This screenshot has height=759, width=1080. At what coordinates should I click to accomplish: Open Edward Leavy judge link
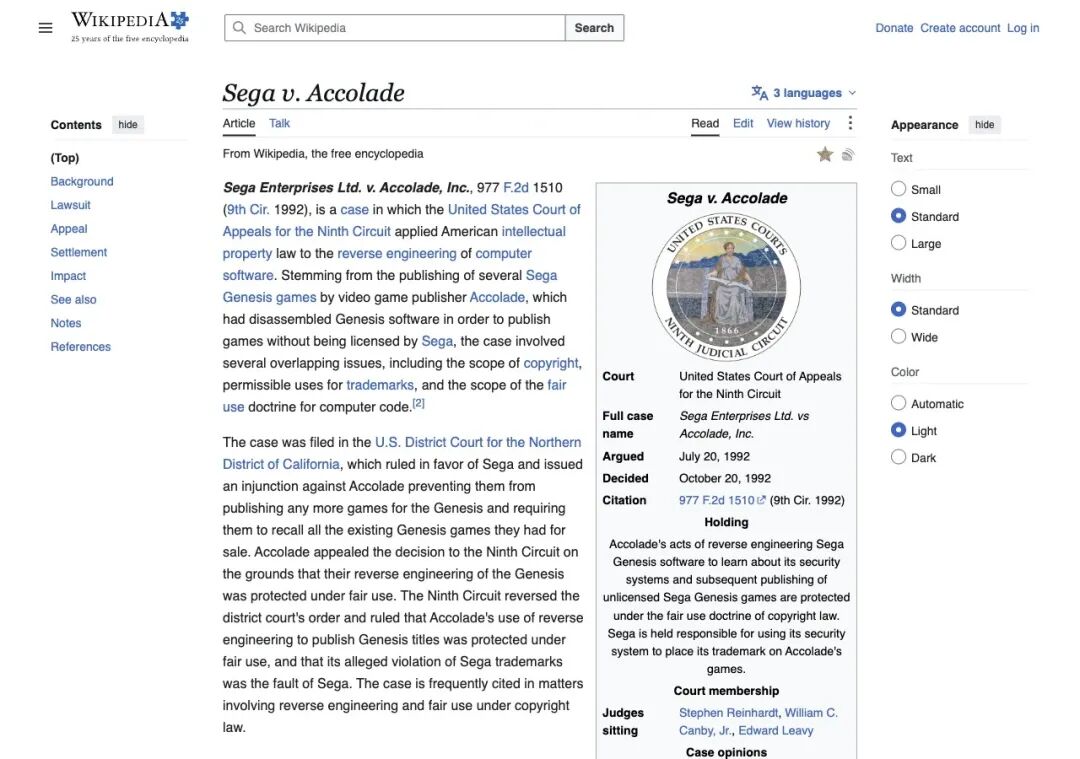pos(776,731)
